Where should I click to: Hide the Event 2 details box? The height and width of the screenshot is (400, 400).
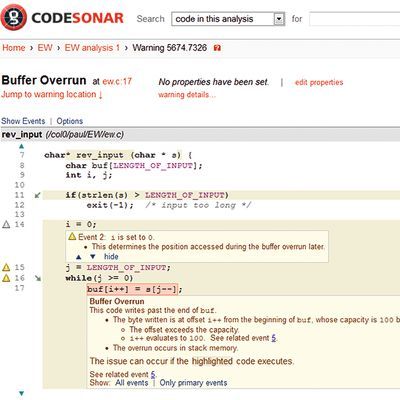[111, 257]
